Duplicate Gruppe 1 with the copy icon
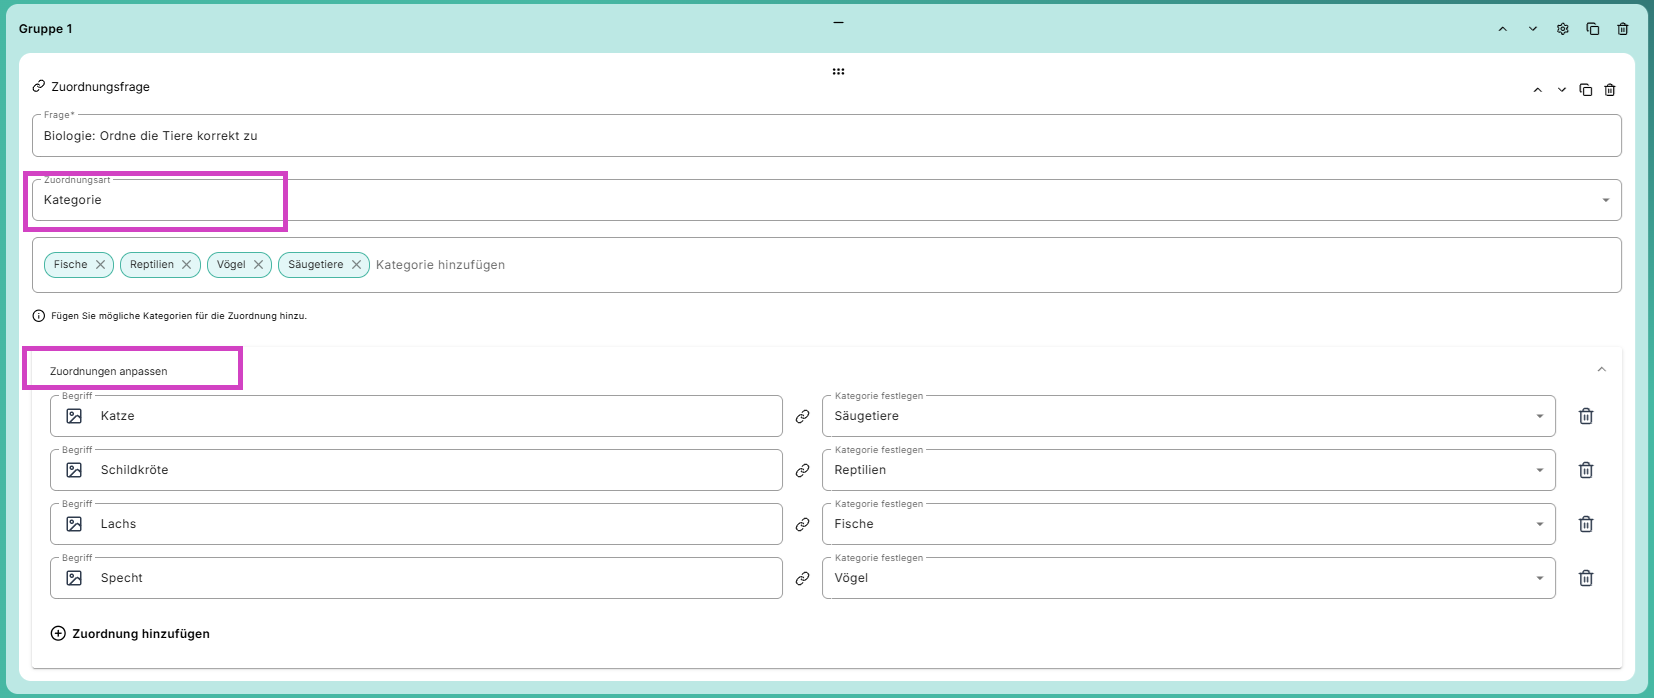The height and width of the screenshot is (698, 1654). 1593,29
